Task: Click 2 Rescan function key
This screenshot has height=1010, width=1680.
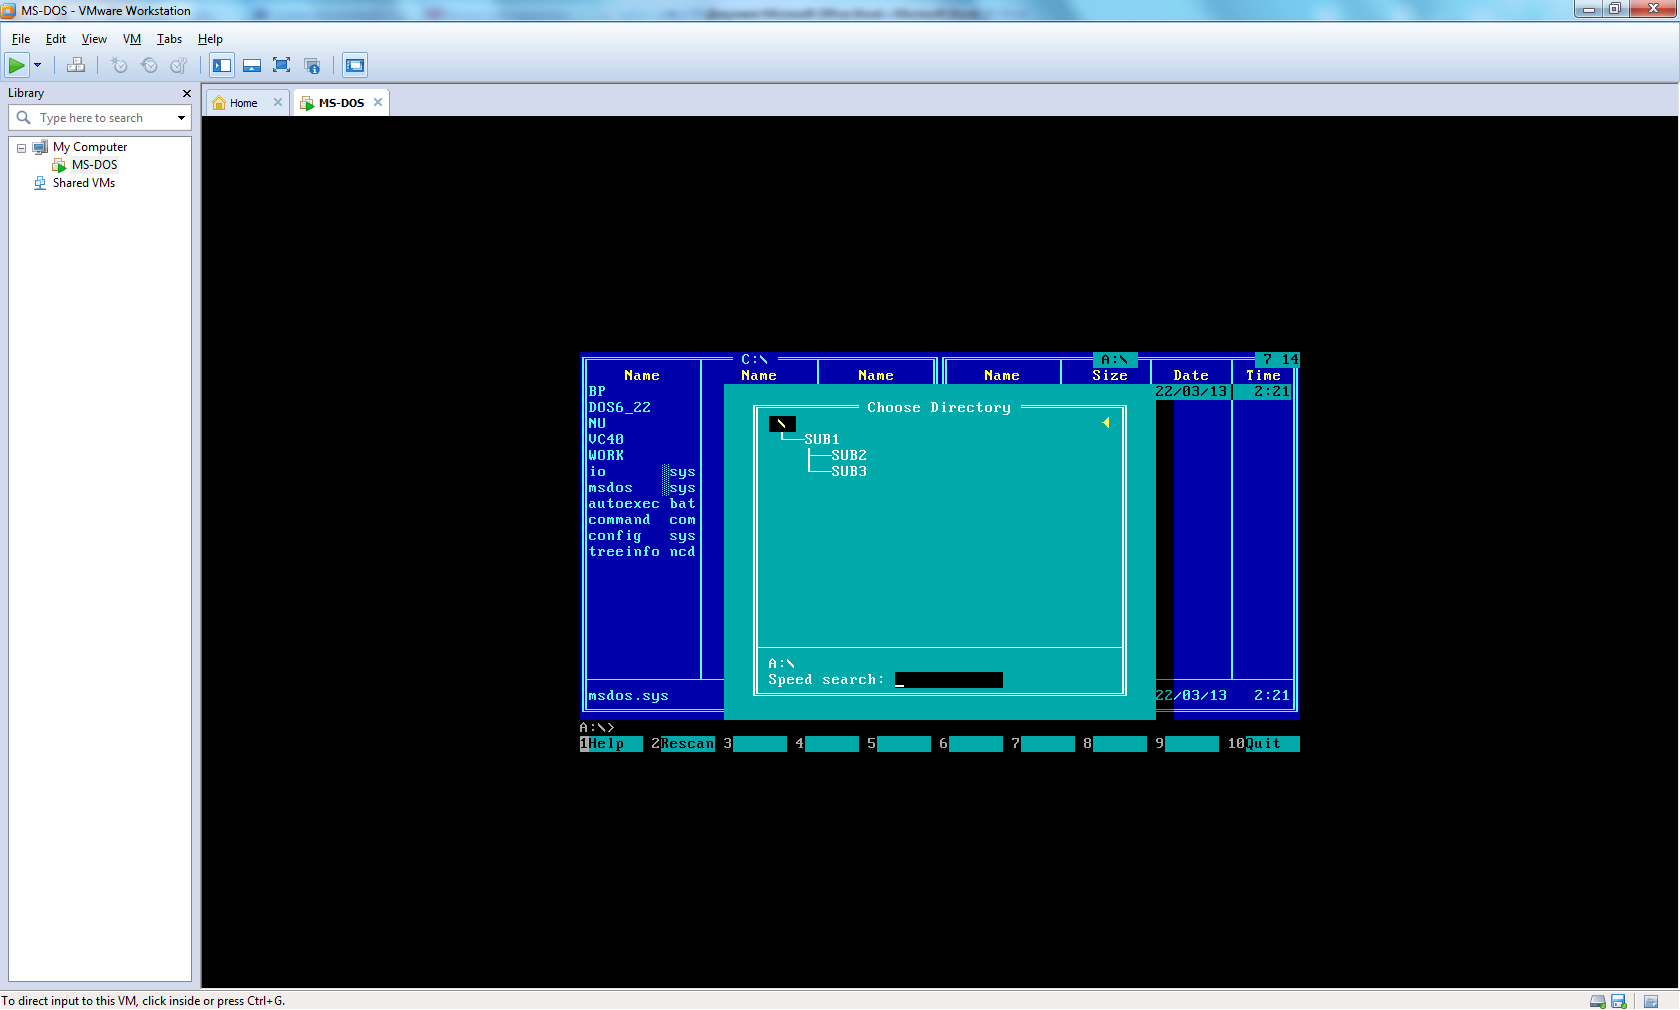Action: point(683,744)
